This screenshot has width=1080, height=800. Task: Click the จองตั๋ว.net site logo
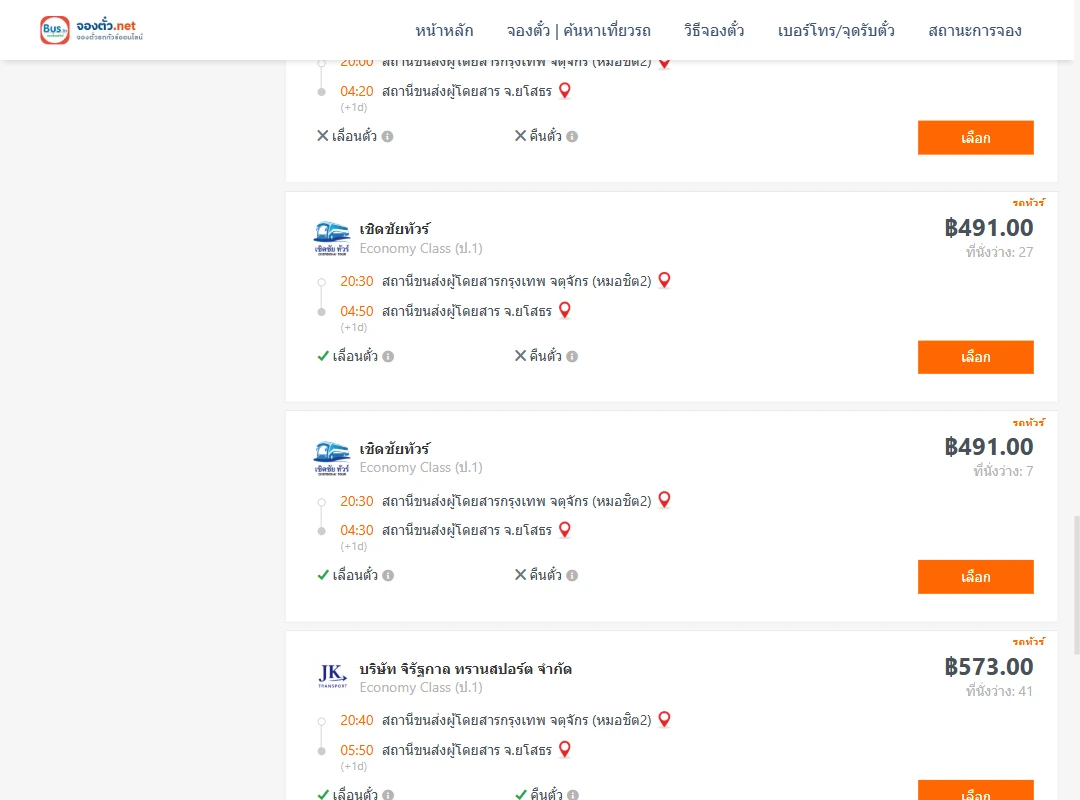click(x=92, y=30)
